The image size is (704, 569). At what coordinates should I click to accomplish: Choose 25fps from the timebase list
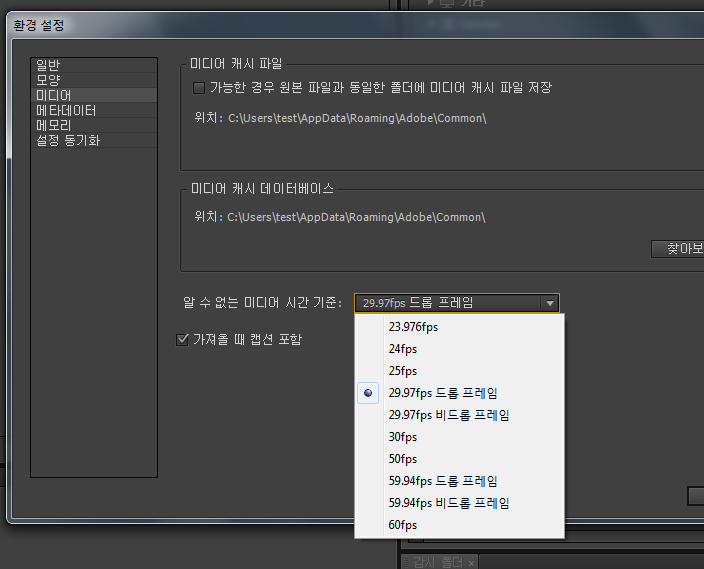click(459, 371)
